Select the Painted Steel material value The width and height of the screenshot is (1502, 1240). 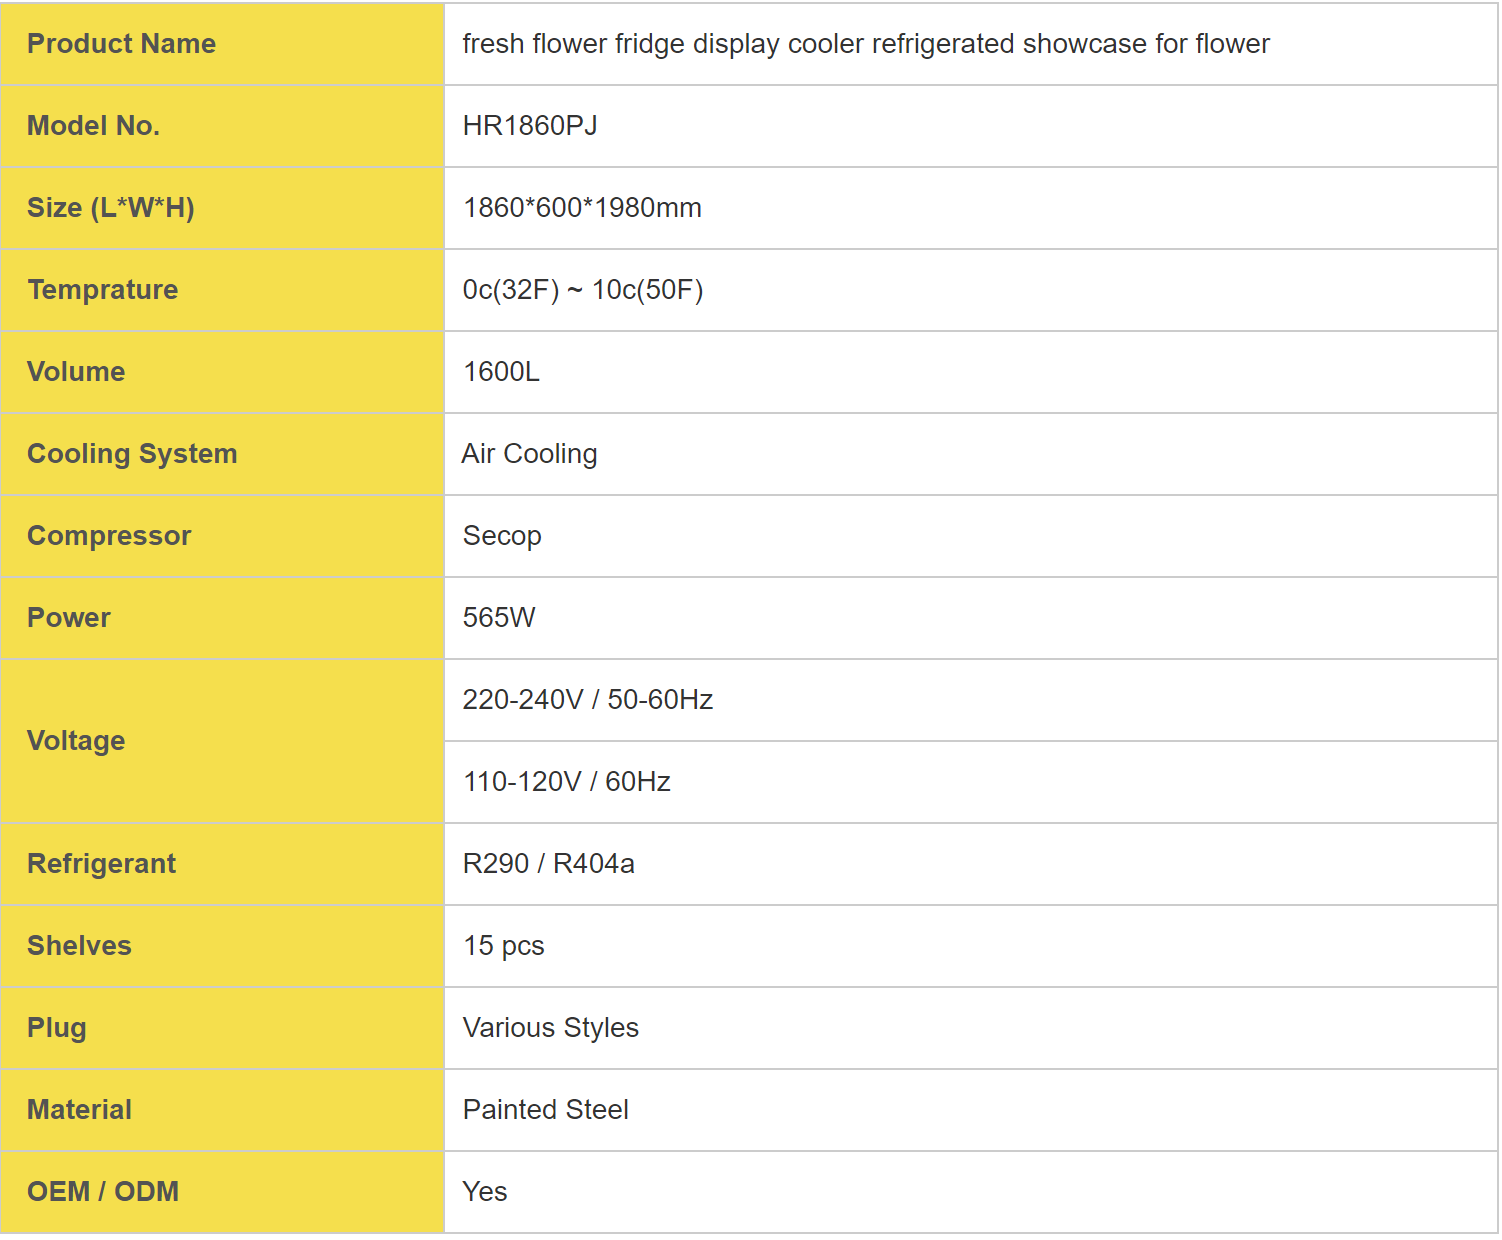coord(545,1110)
